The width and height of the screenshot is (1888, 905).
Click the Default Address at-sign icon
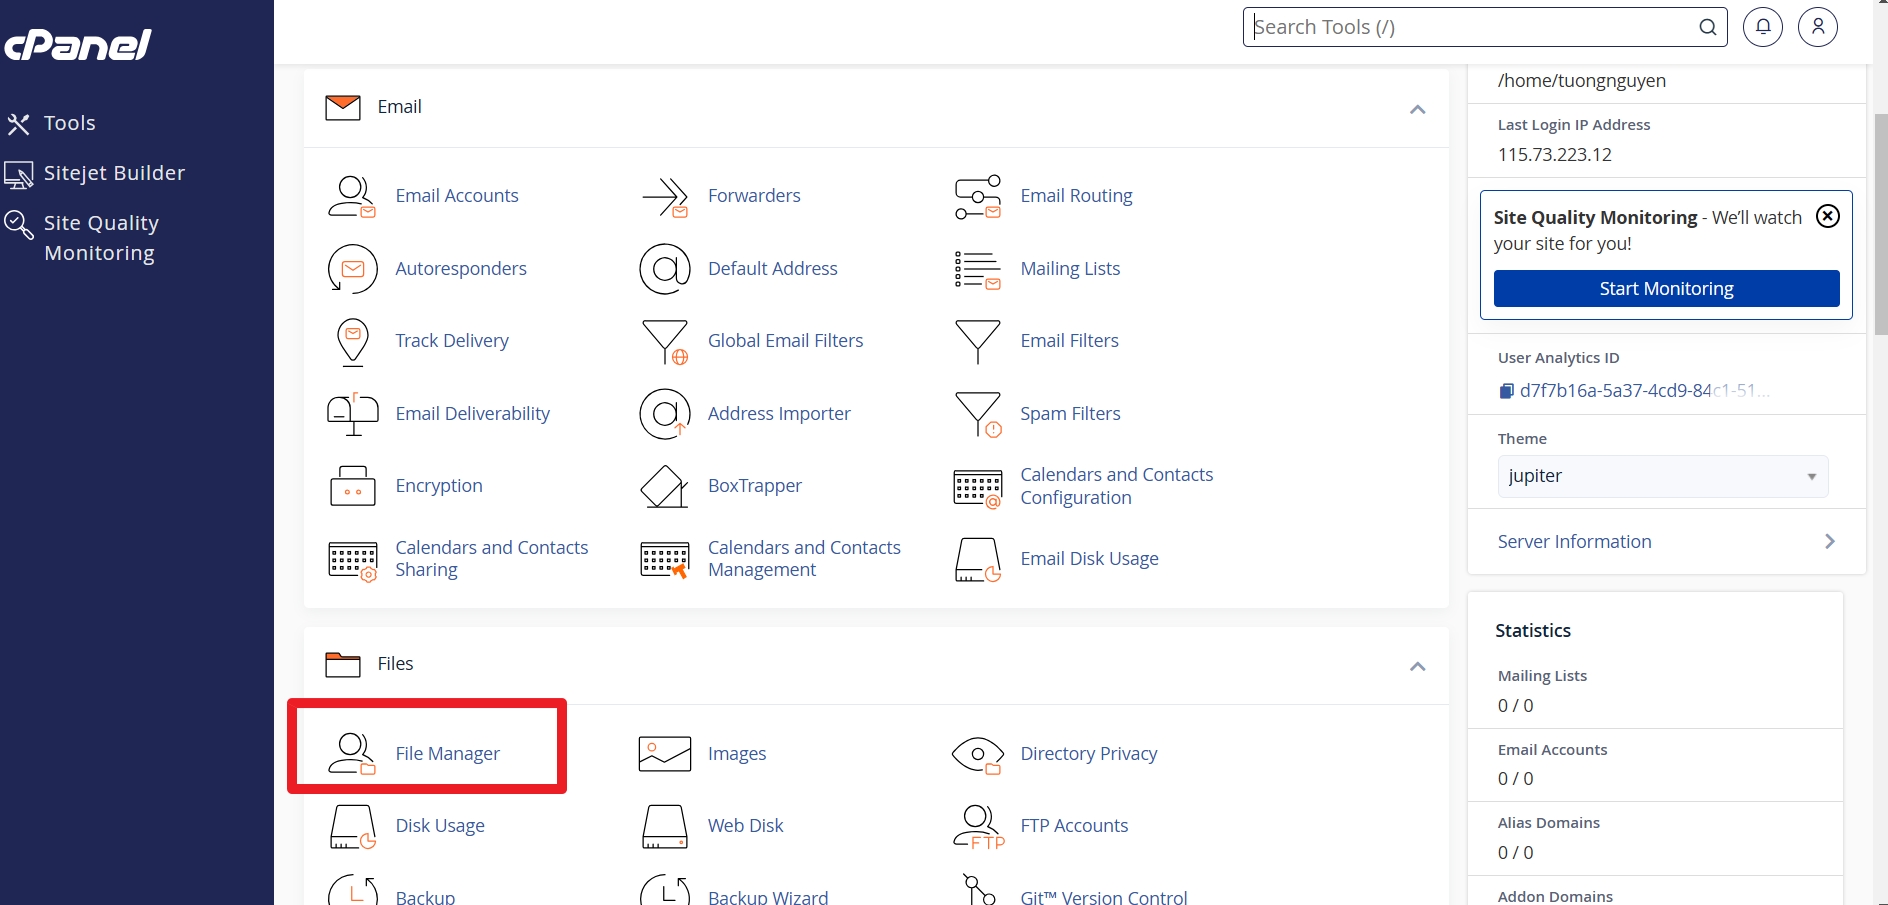665,269
